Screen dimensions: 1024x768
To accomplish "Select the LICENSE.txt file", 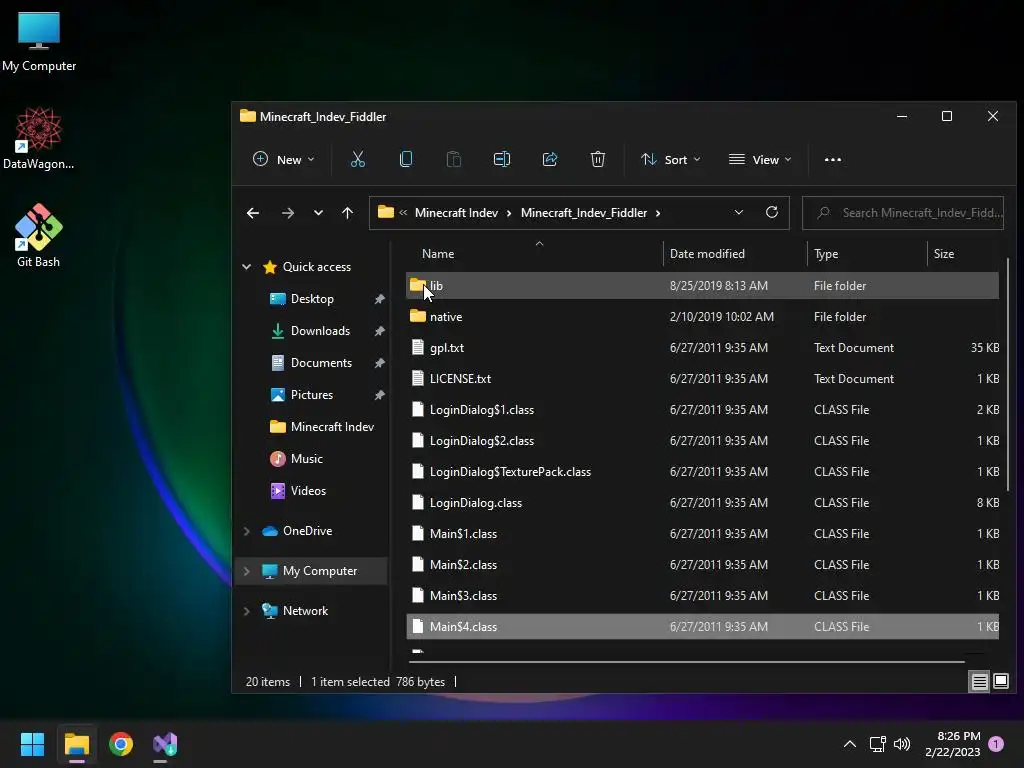I will [x=702, y=379].
